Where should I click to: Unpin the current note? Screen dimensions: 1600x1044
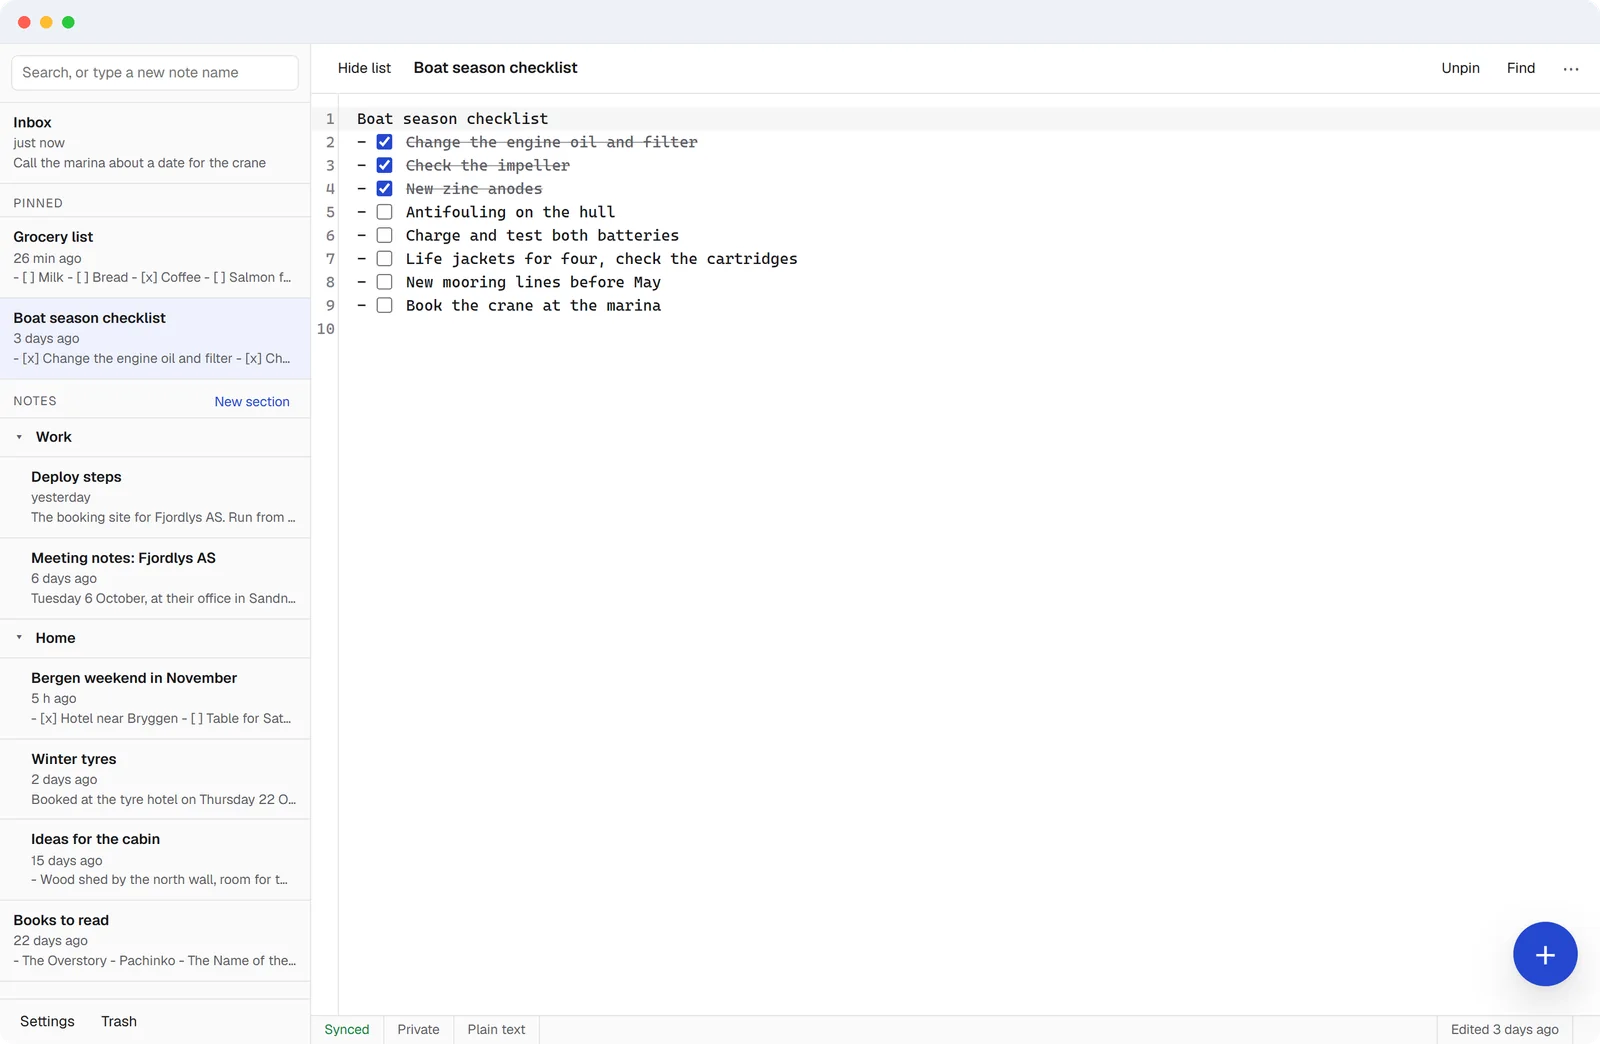click(1460, 68)
